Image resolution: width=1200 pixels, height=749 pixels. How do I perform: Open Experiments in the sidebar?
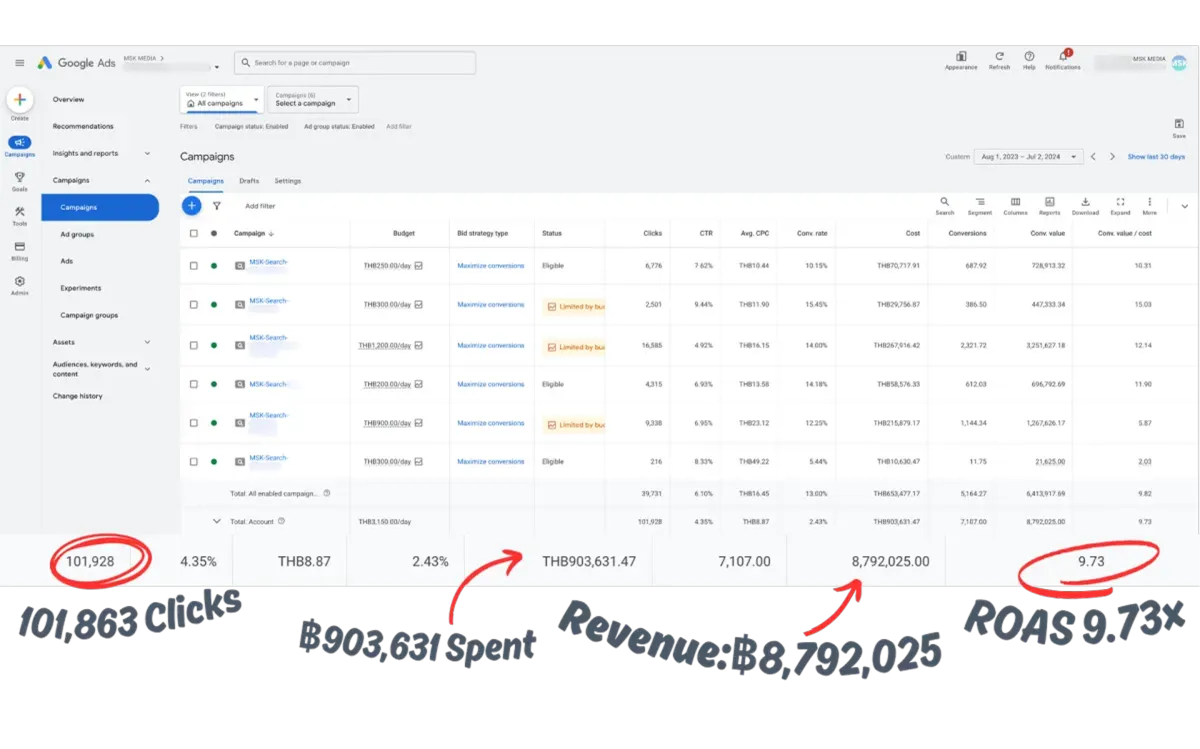81,288
